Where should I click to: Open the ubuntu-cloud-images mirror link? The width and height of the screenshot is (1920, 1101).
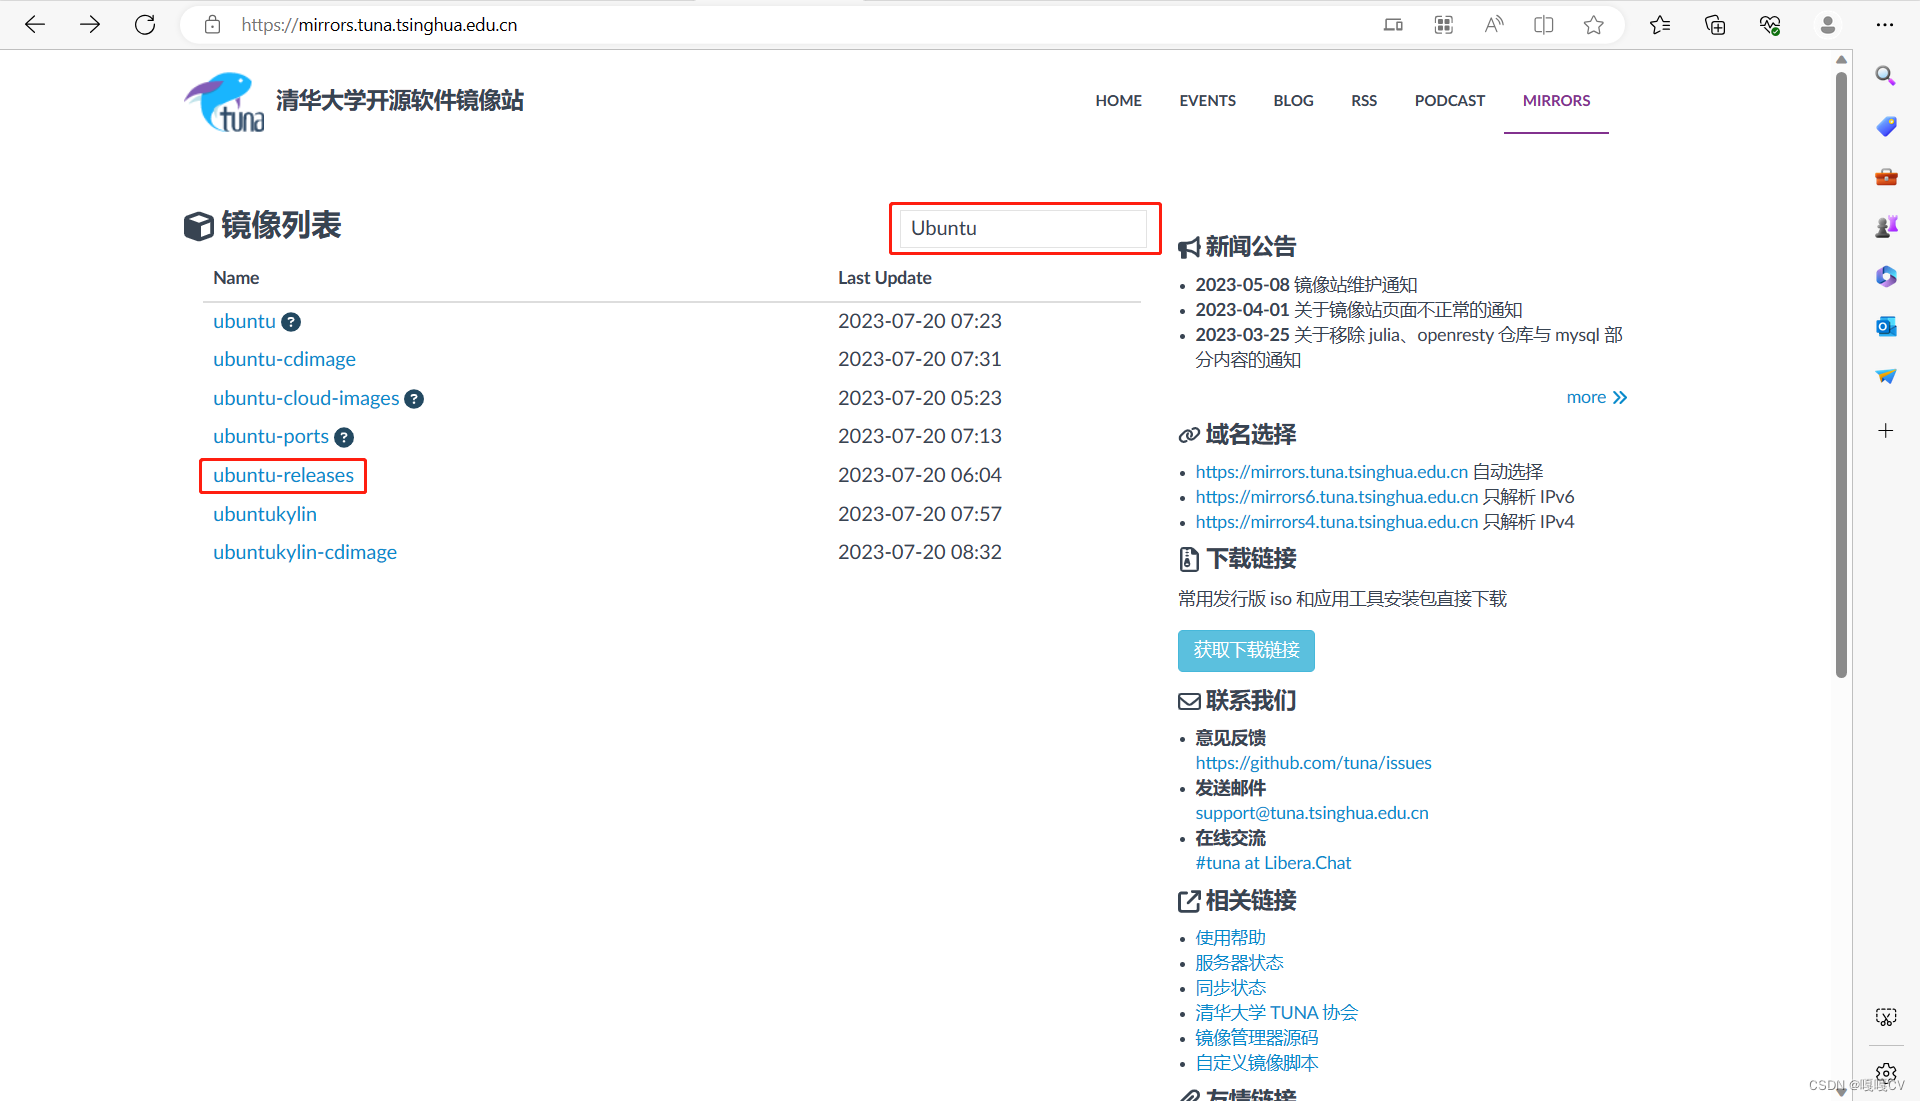pyautogui.click(x=306, y=398)
